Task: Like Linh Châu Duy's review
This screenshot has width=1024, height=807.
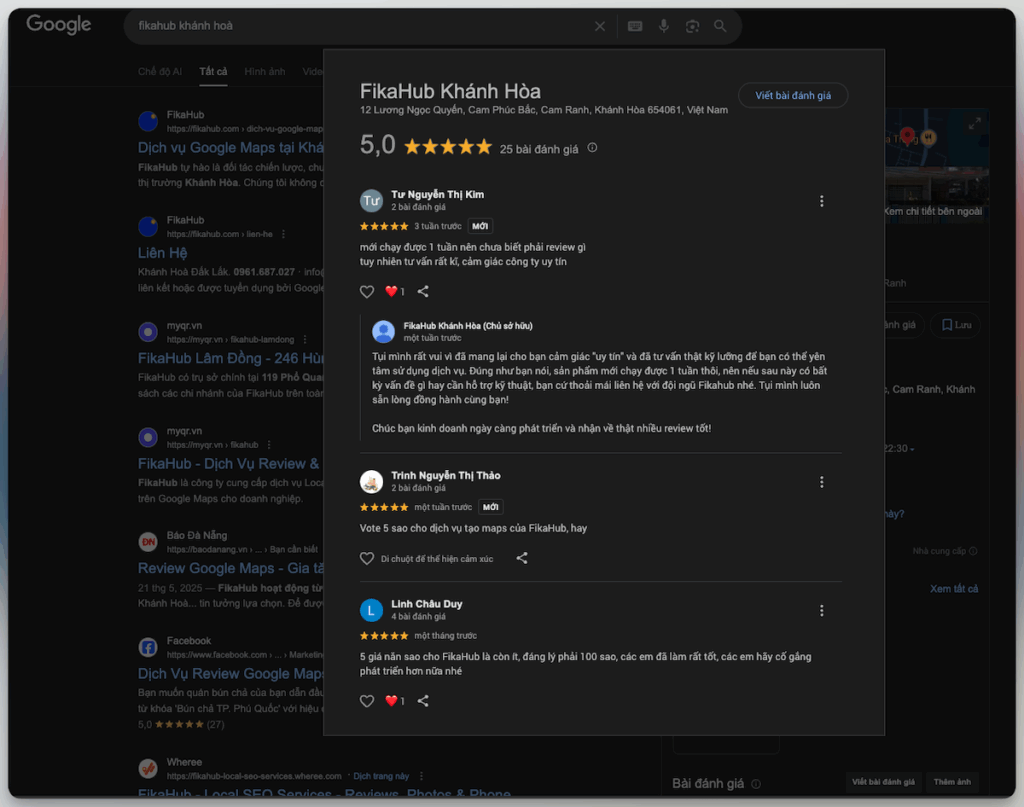Action: tap(367, 701)
